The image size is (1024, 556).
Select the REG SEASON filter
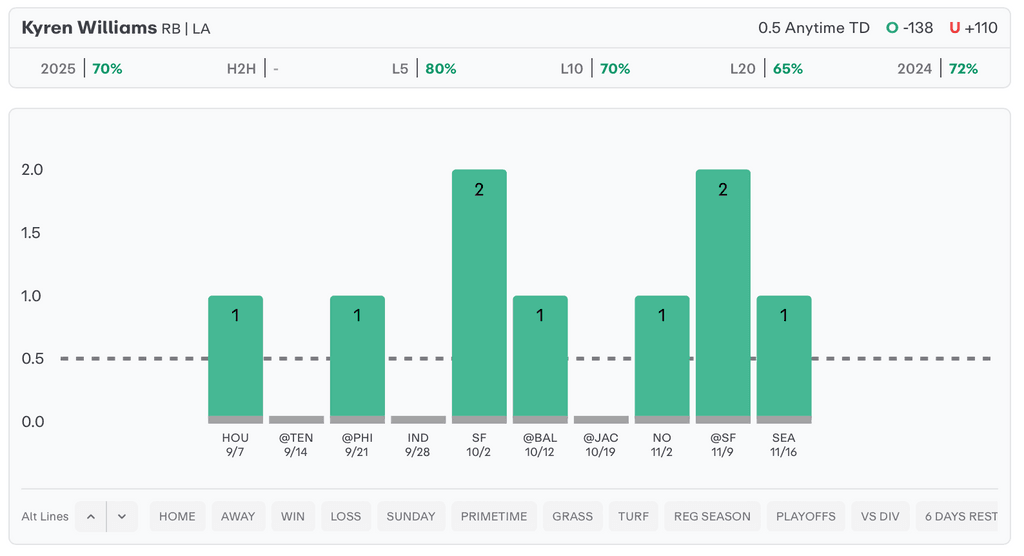[x=712, y=517]
